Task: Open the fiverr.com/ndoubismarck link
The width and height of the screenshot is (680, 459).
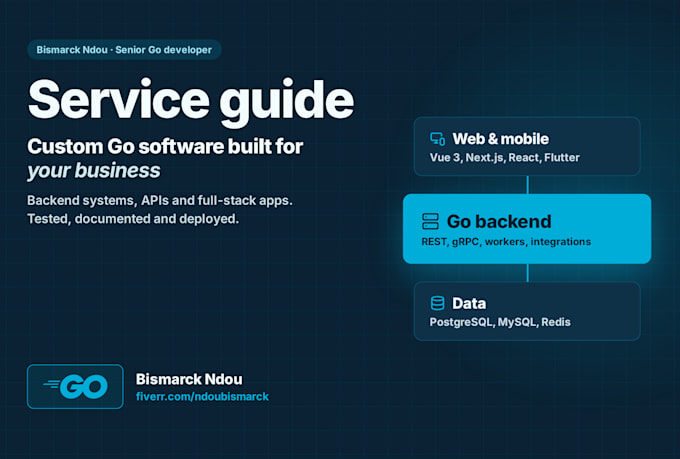Action: [202, 397]
